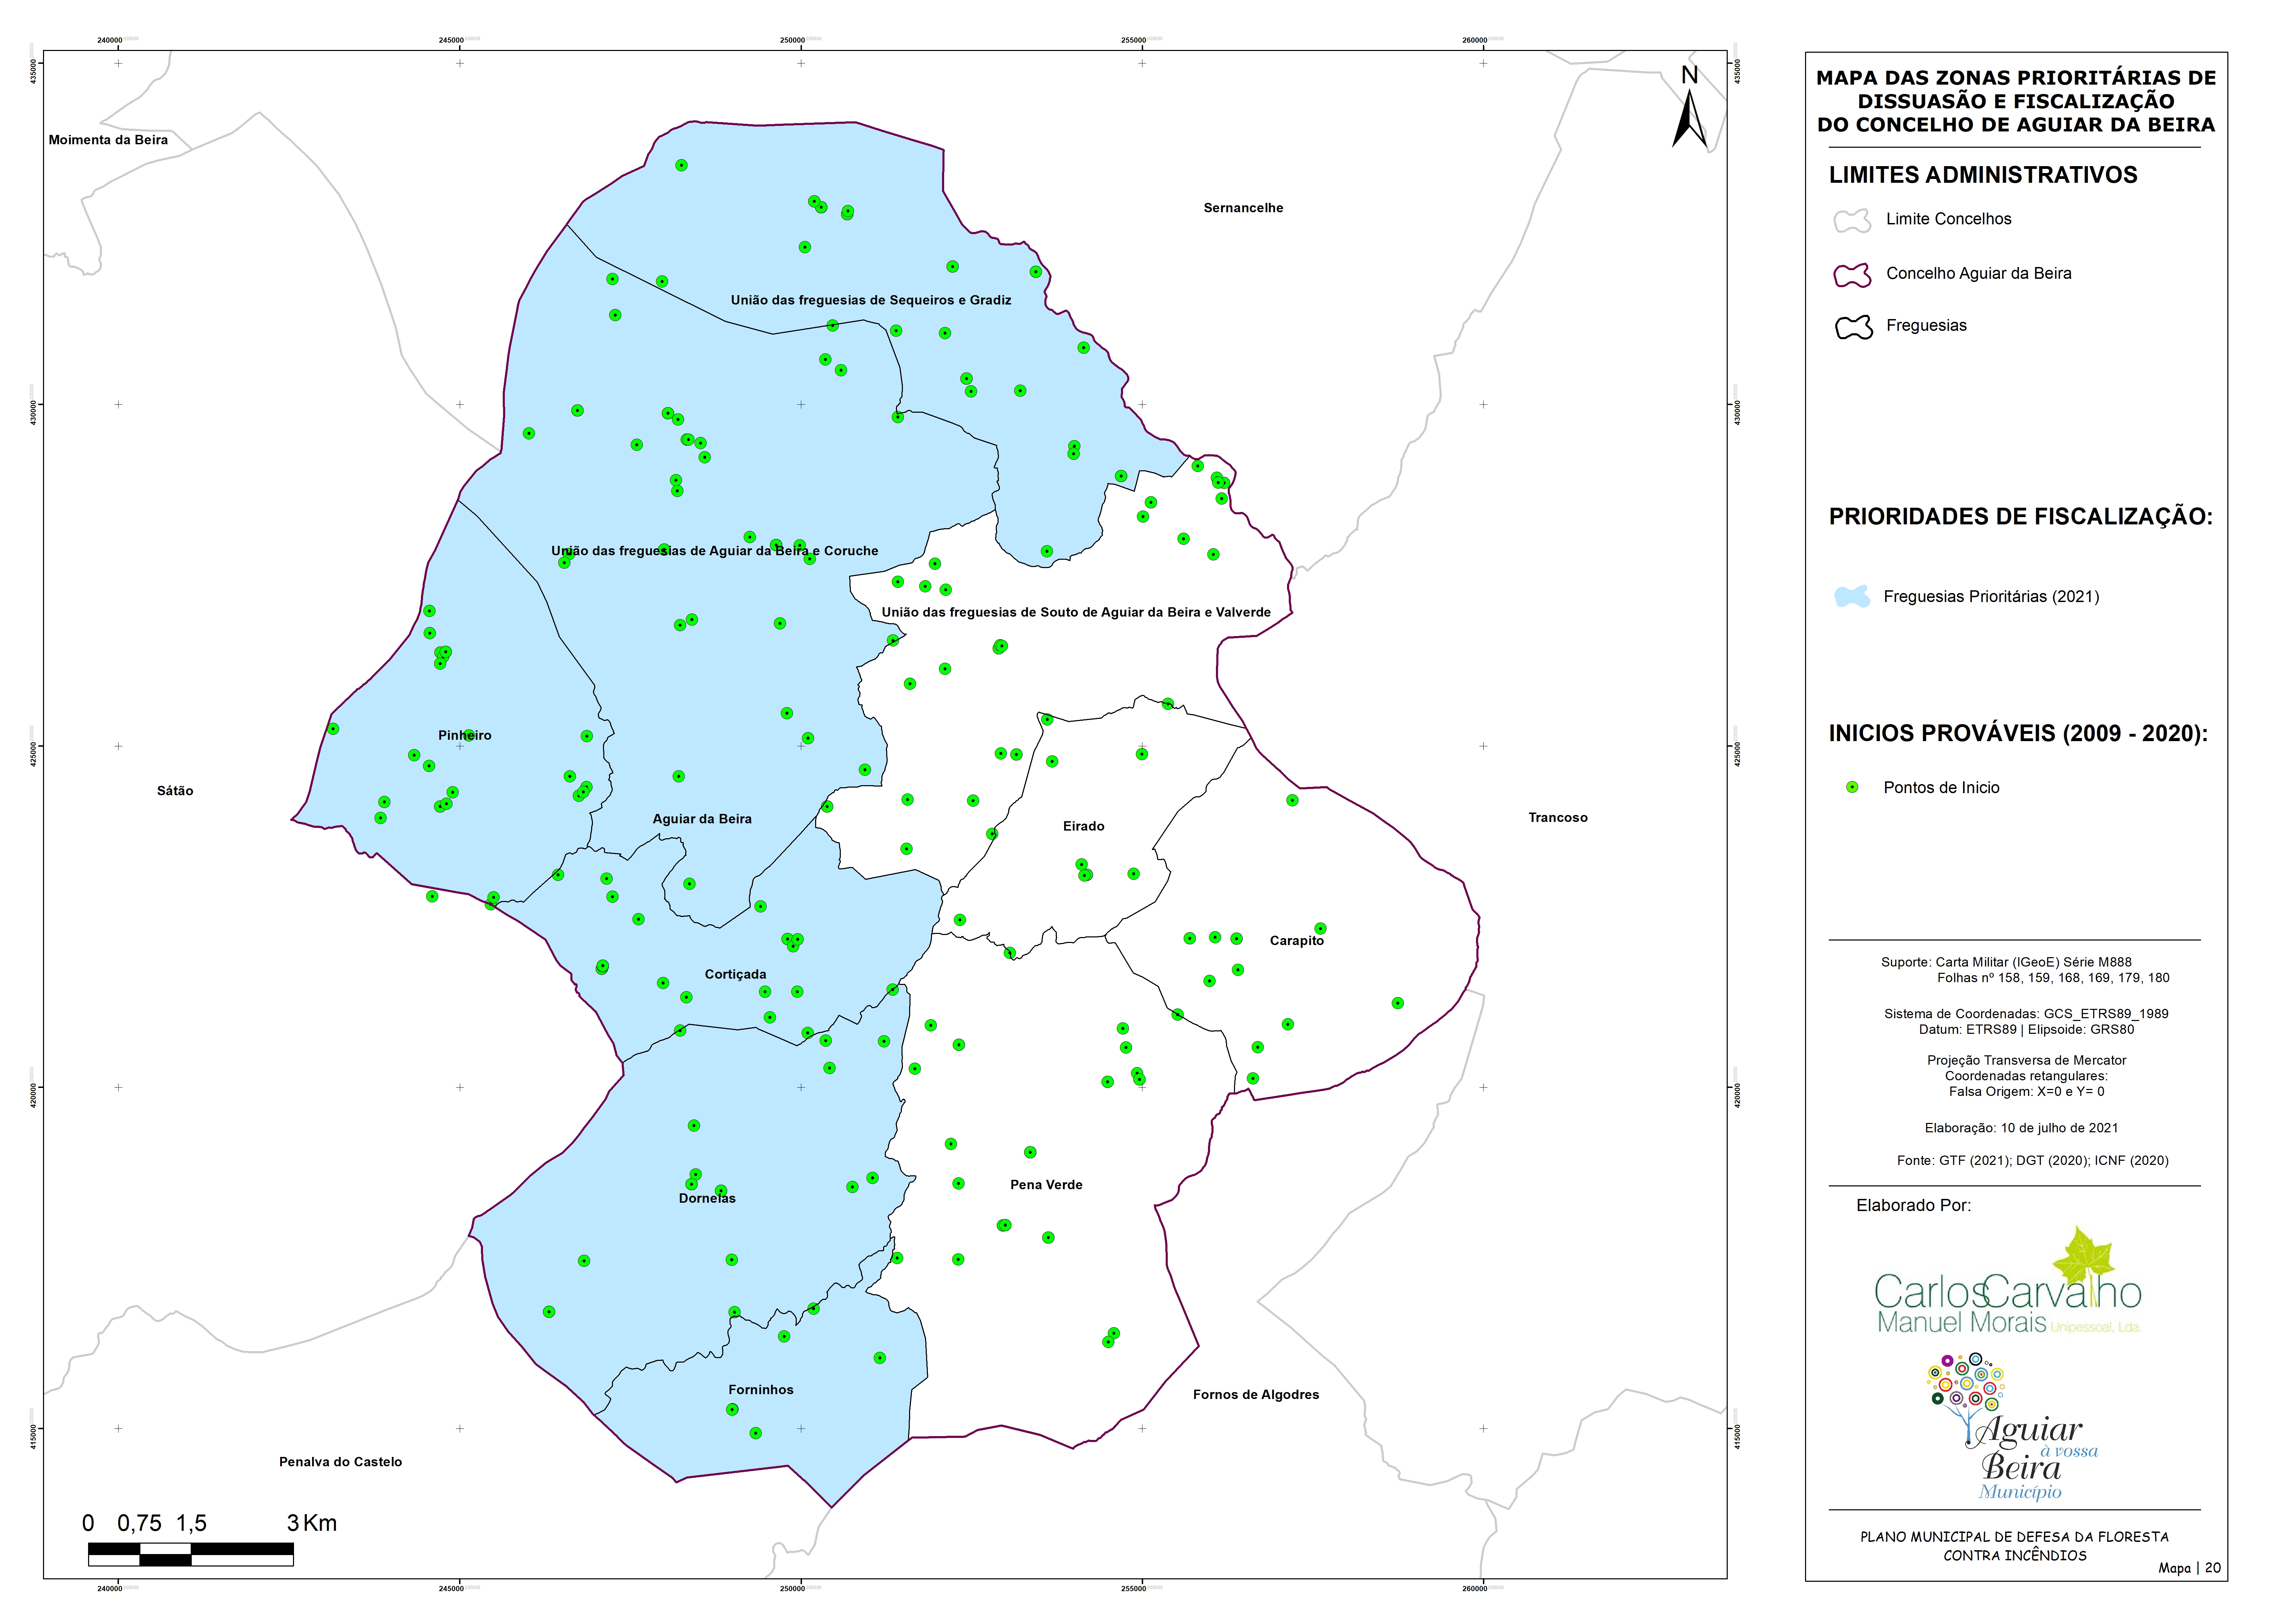Click the 'Forninhos' parish label

coord(761,1390)
